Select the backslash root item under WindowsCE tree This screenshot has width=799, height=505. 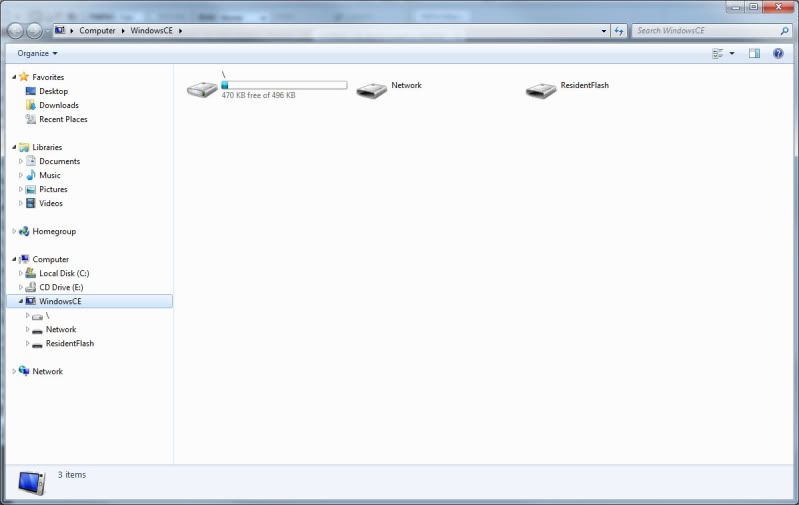click(x=47, y=315)
